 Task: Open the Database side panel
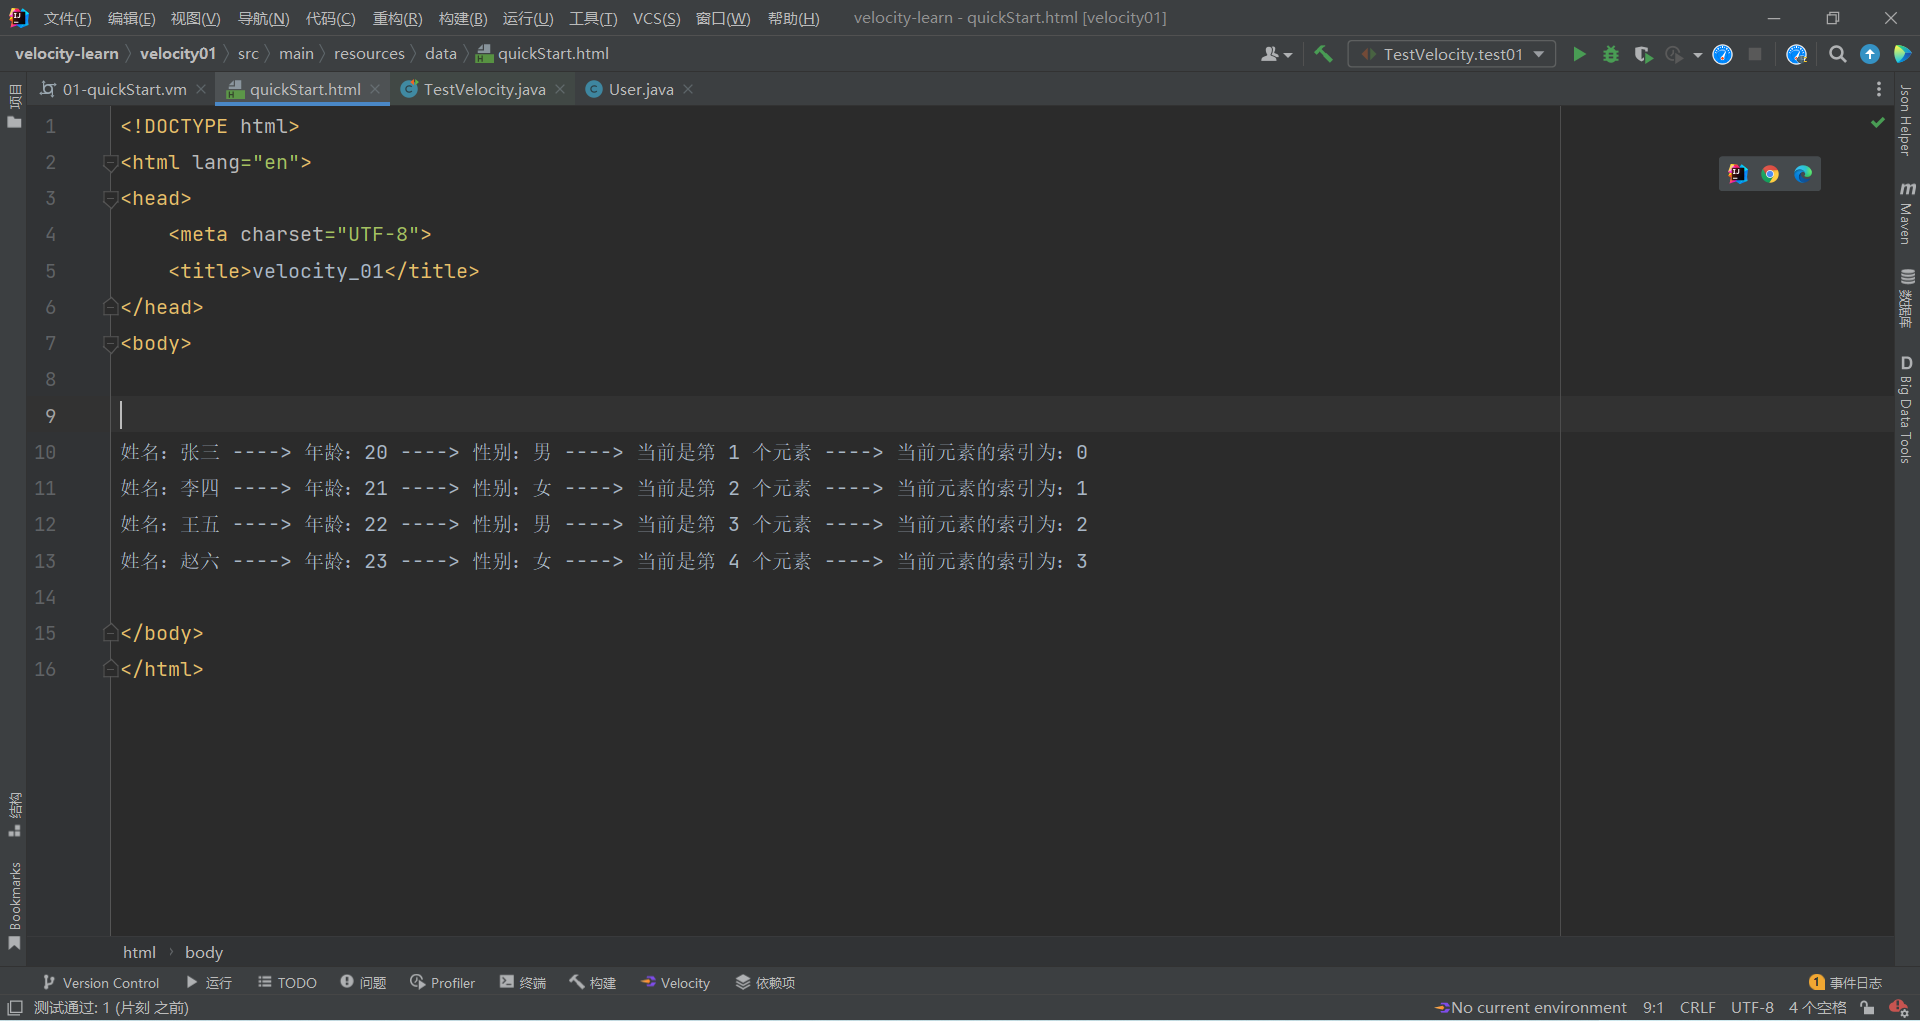[x=1906, y=299]
